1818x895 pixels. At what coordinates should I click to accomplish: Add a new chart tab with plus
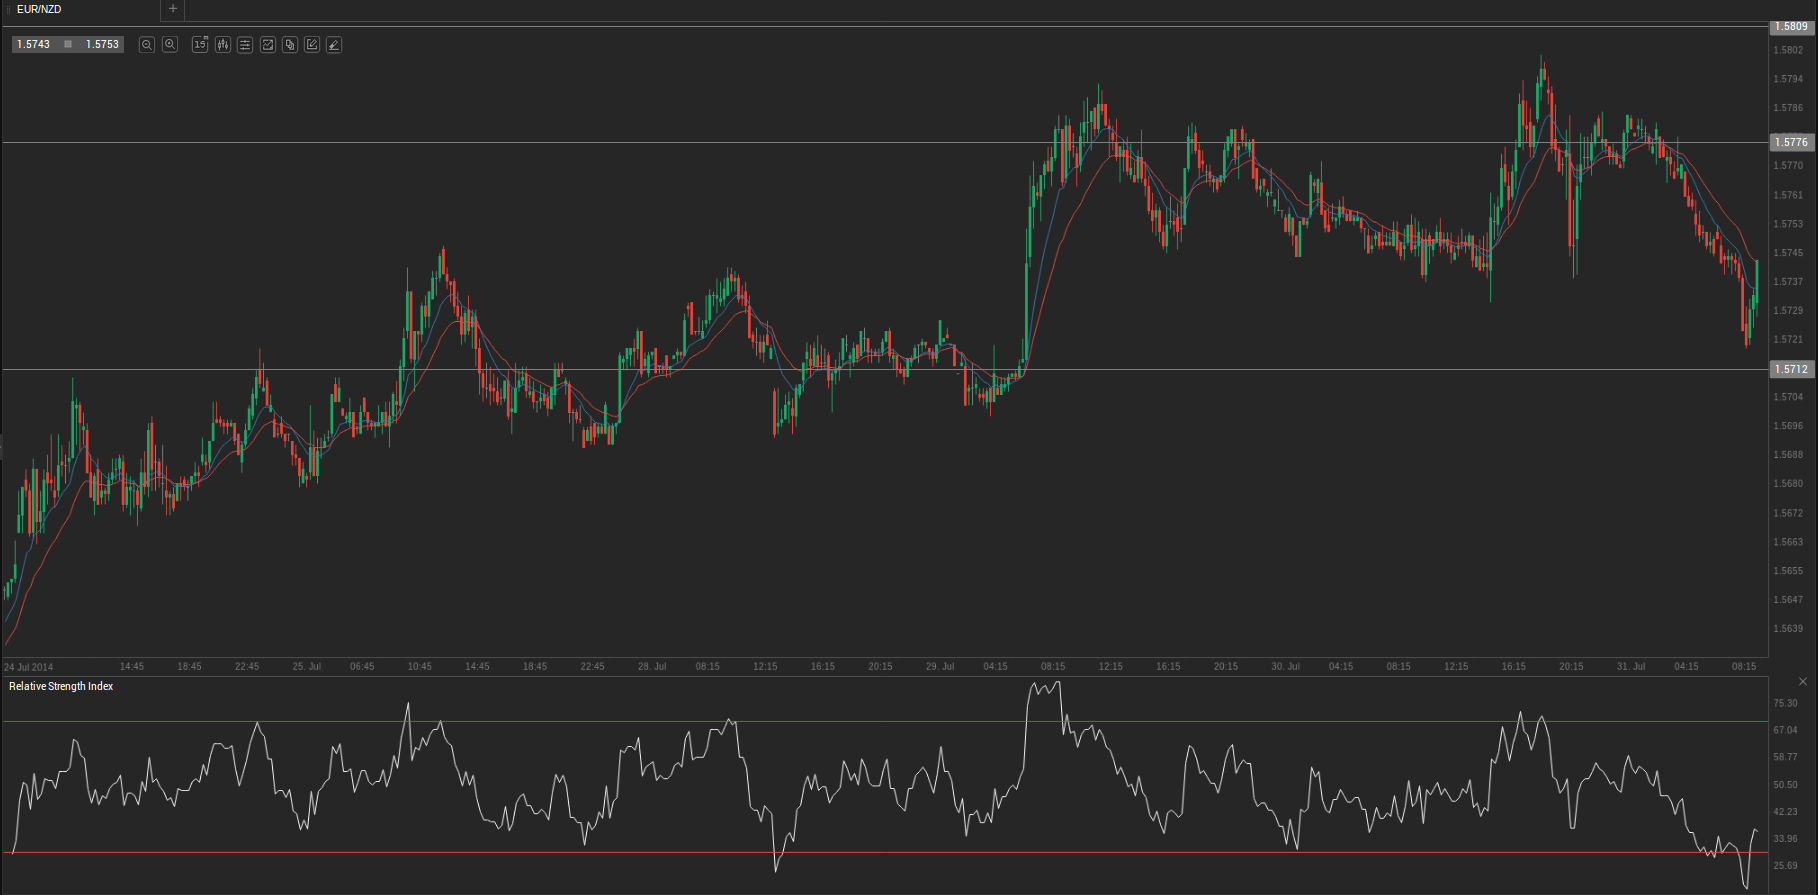[173, 9]
